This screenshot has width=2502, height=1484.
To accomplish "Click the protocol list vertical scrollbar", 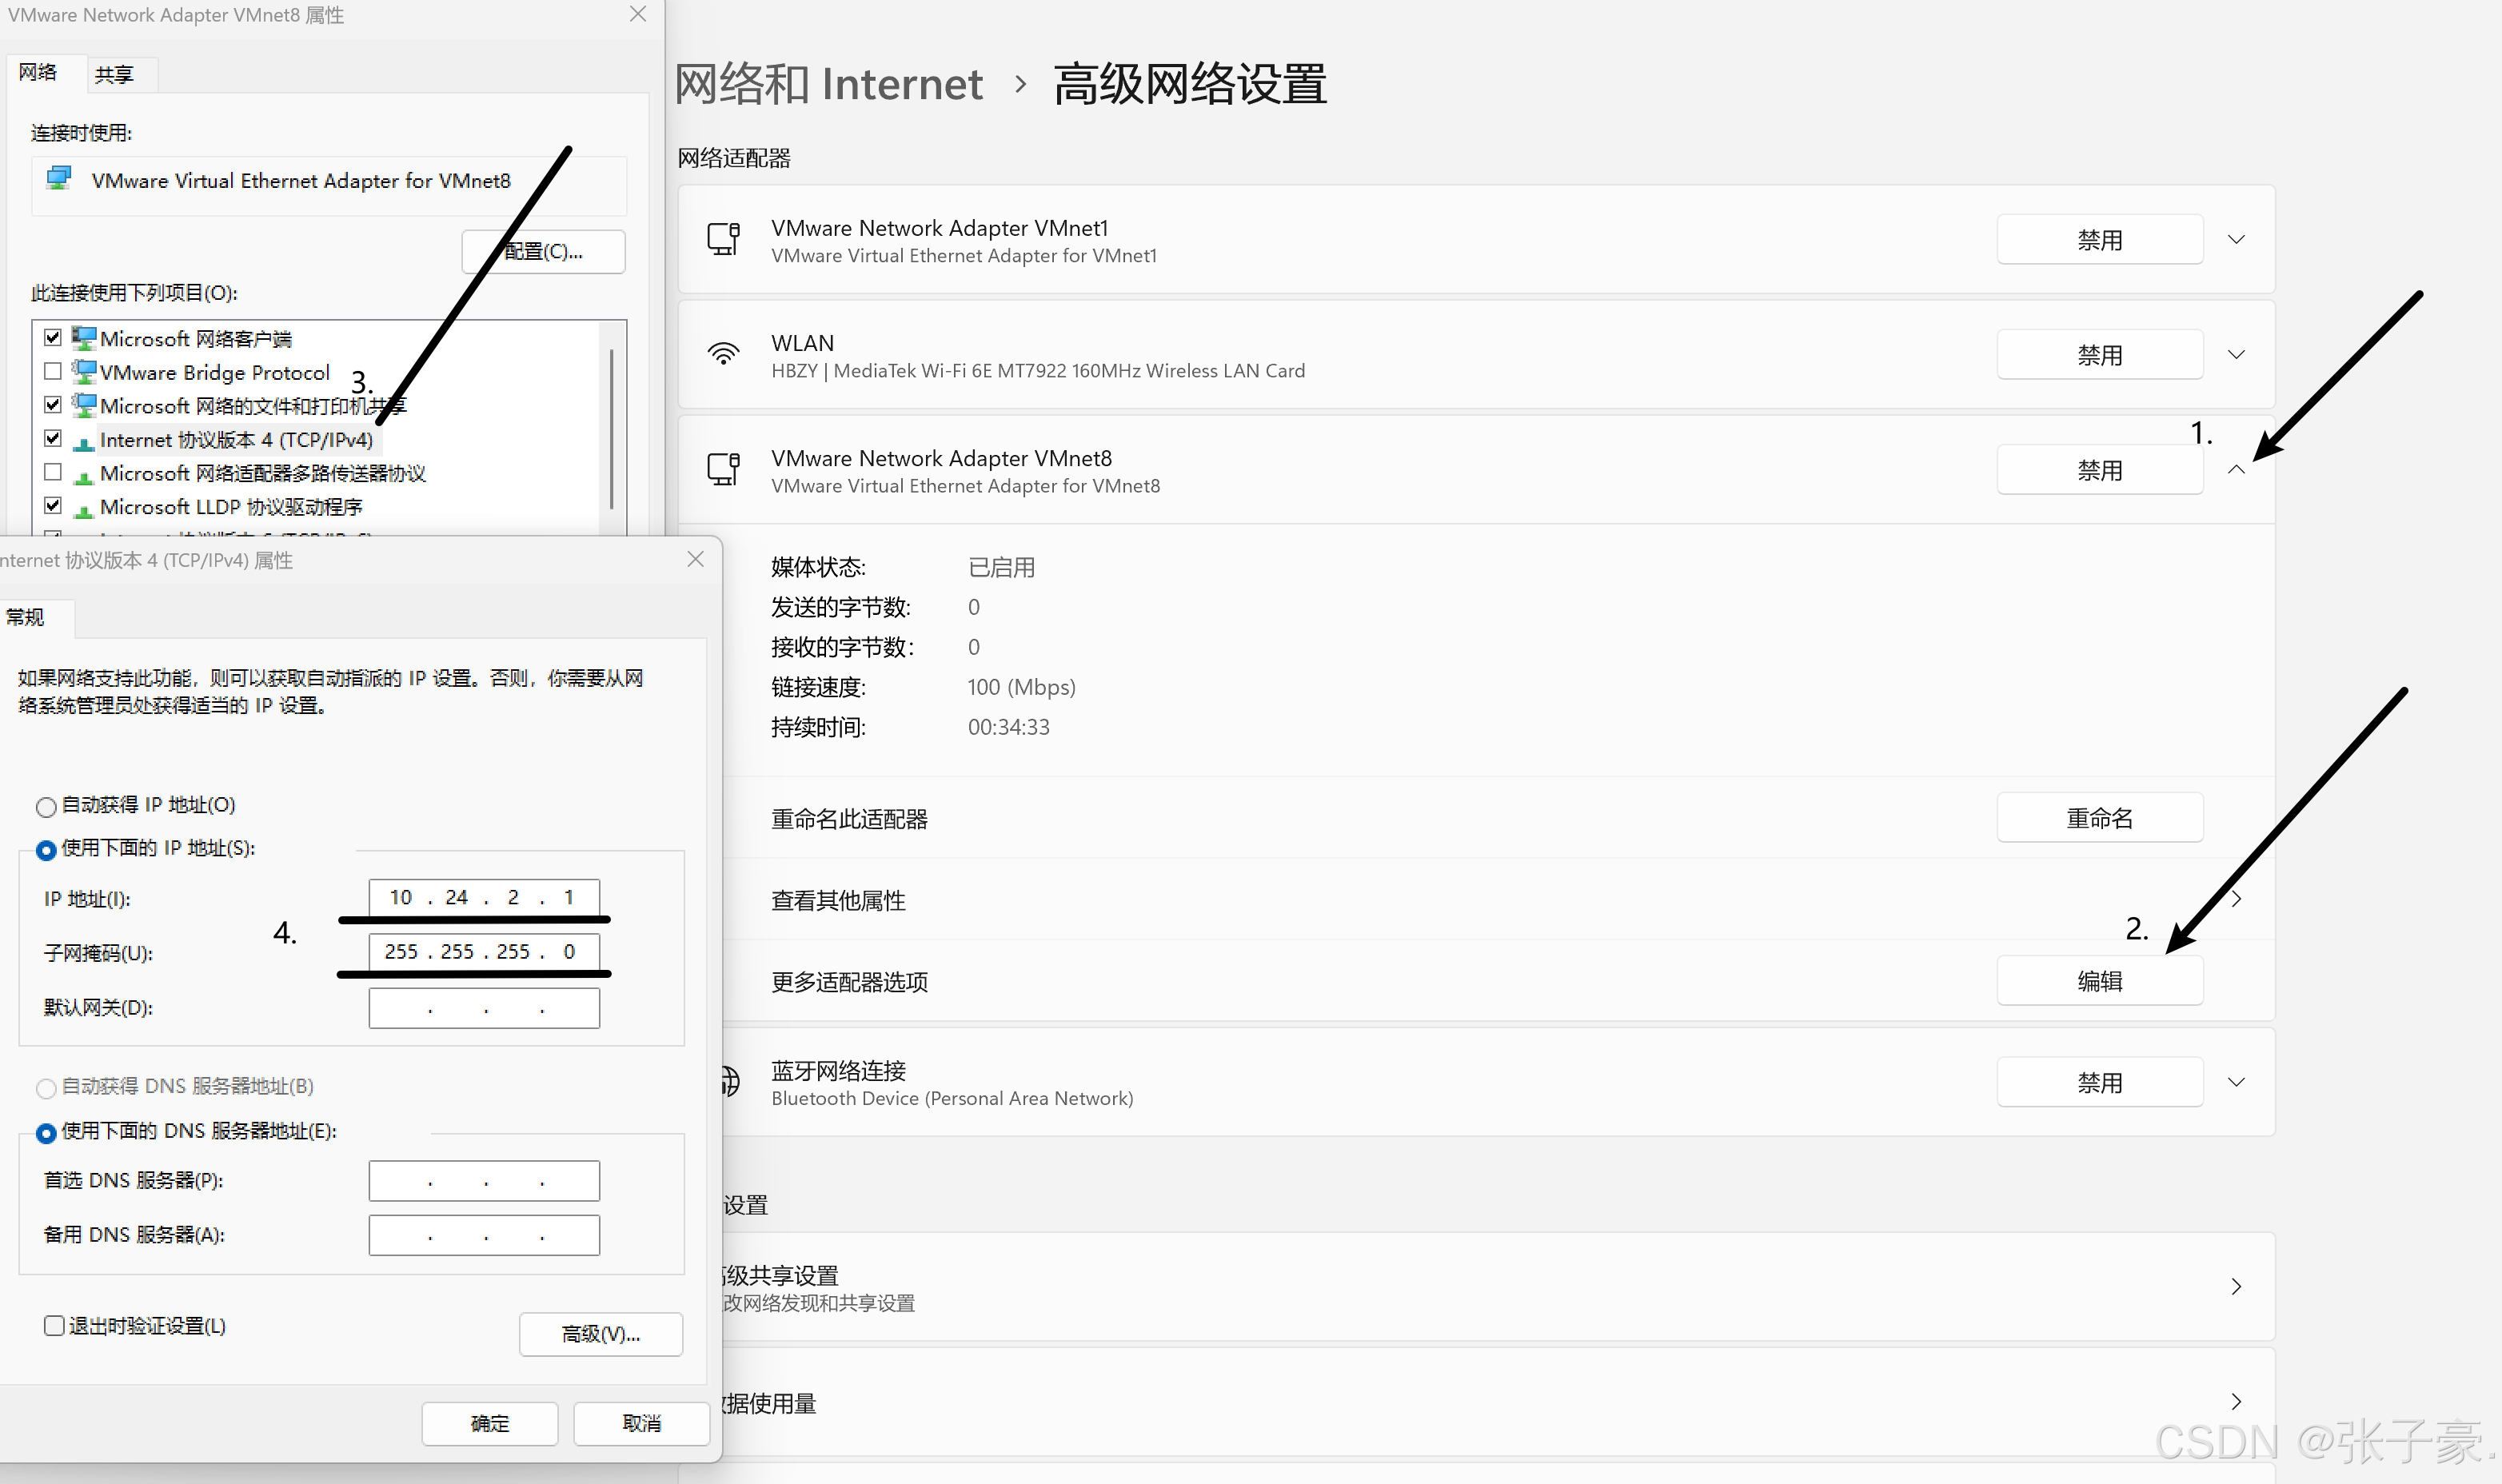I will (x=611, y=430).
